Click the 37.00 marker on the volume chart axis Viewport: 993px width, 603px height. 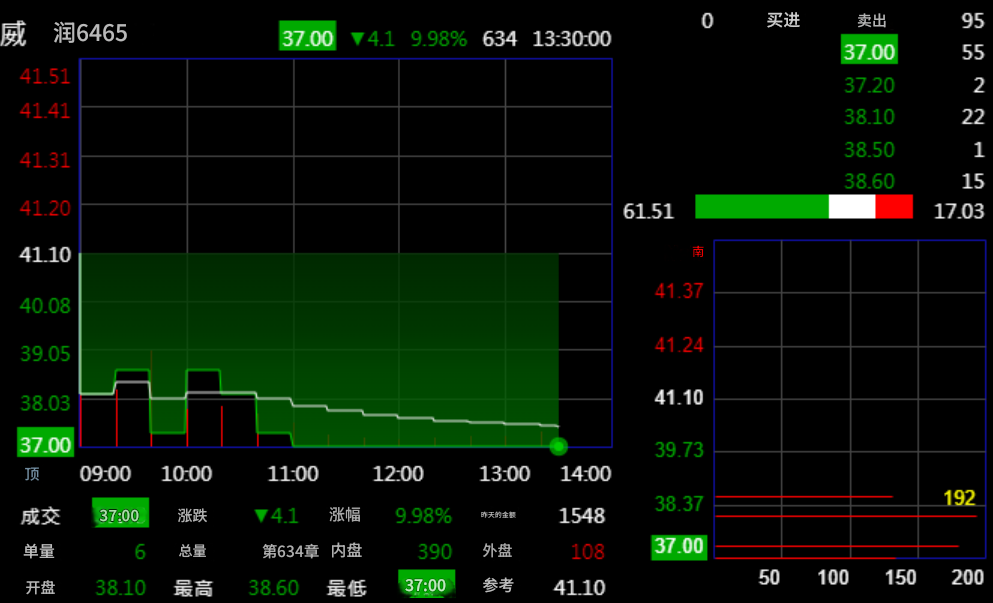[x=679, y=547]
